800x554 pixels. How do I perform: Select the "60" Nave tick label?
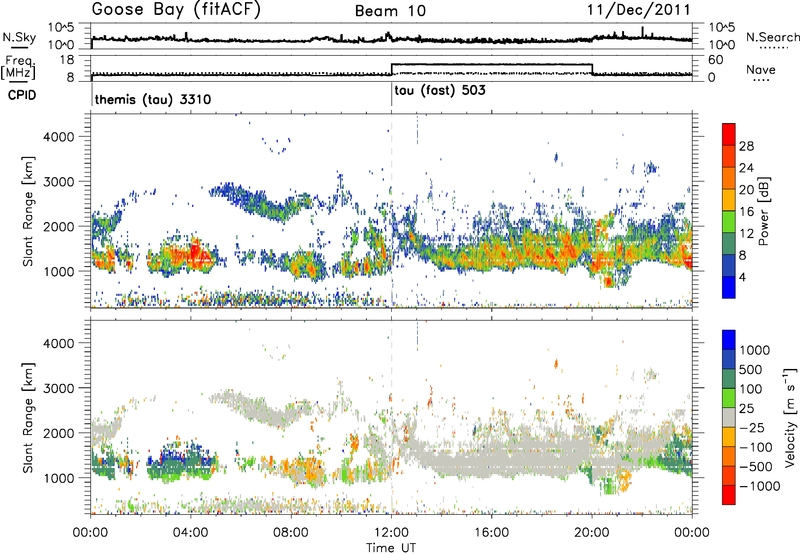(x=716, y=60)
